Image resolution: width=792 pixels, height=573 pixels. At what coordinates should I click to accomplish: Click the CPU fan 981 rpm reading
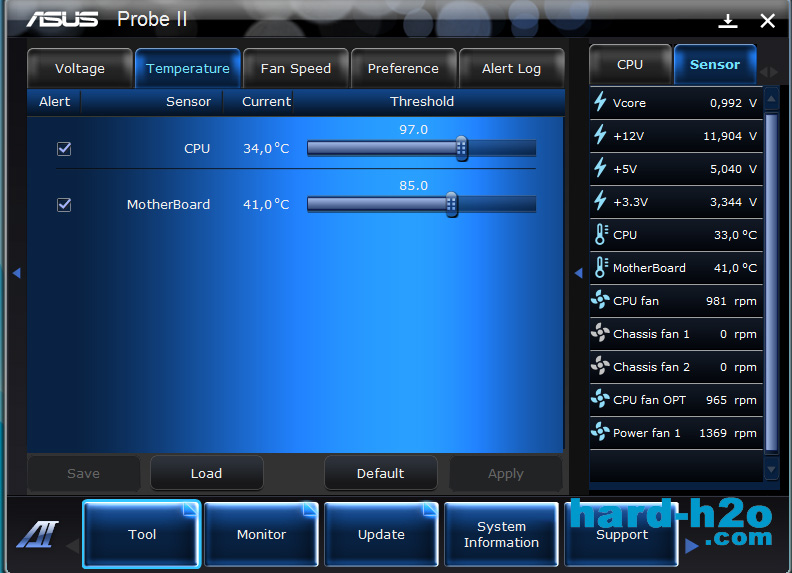coord(731,301)
